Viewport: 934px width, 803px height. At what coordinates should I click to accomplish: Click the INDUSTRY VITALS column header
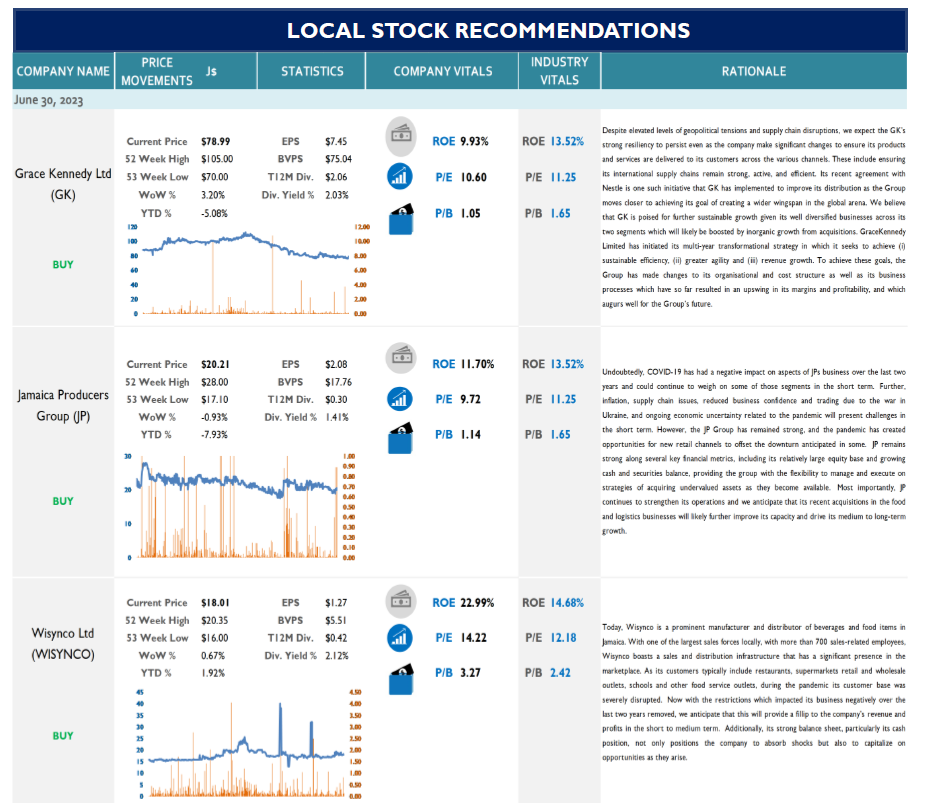point(559,71)
